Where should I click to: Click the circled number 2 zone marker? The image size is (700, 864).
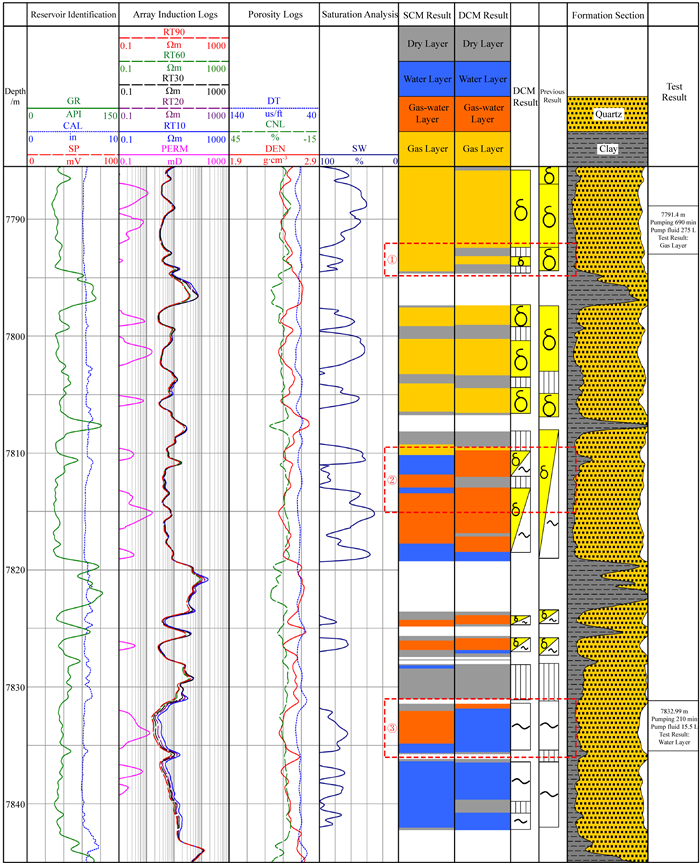tap(392, 478)
